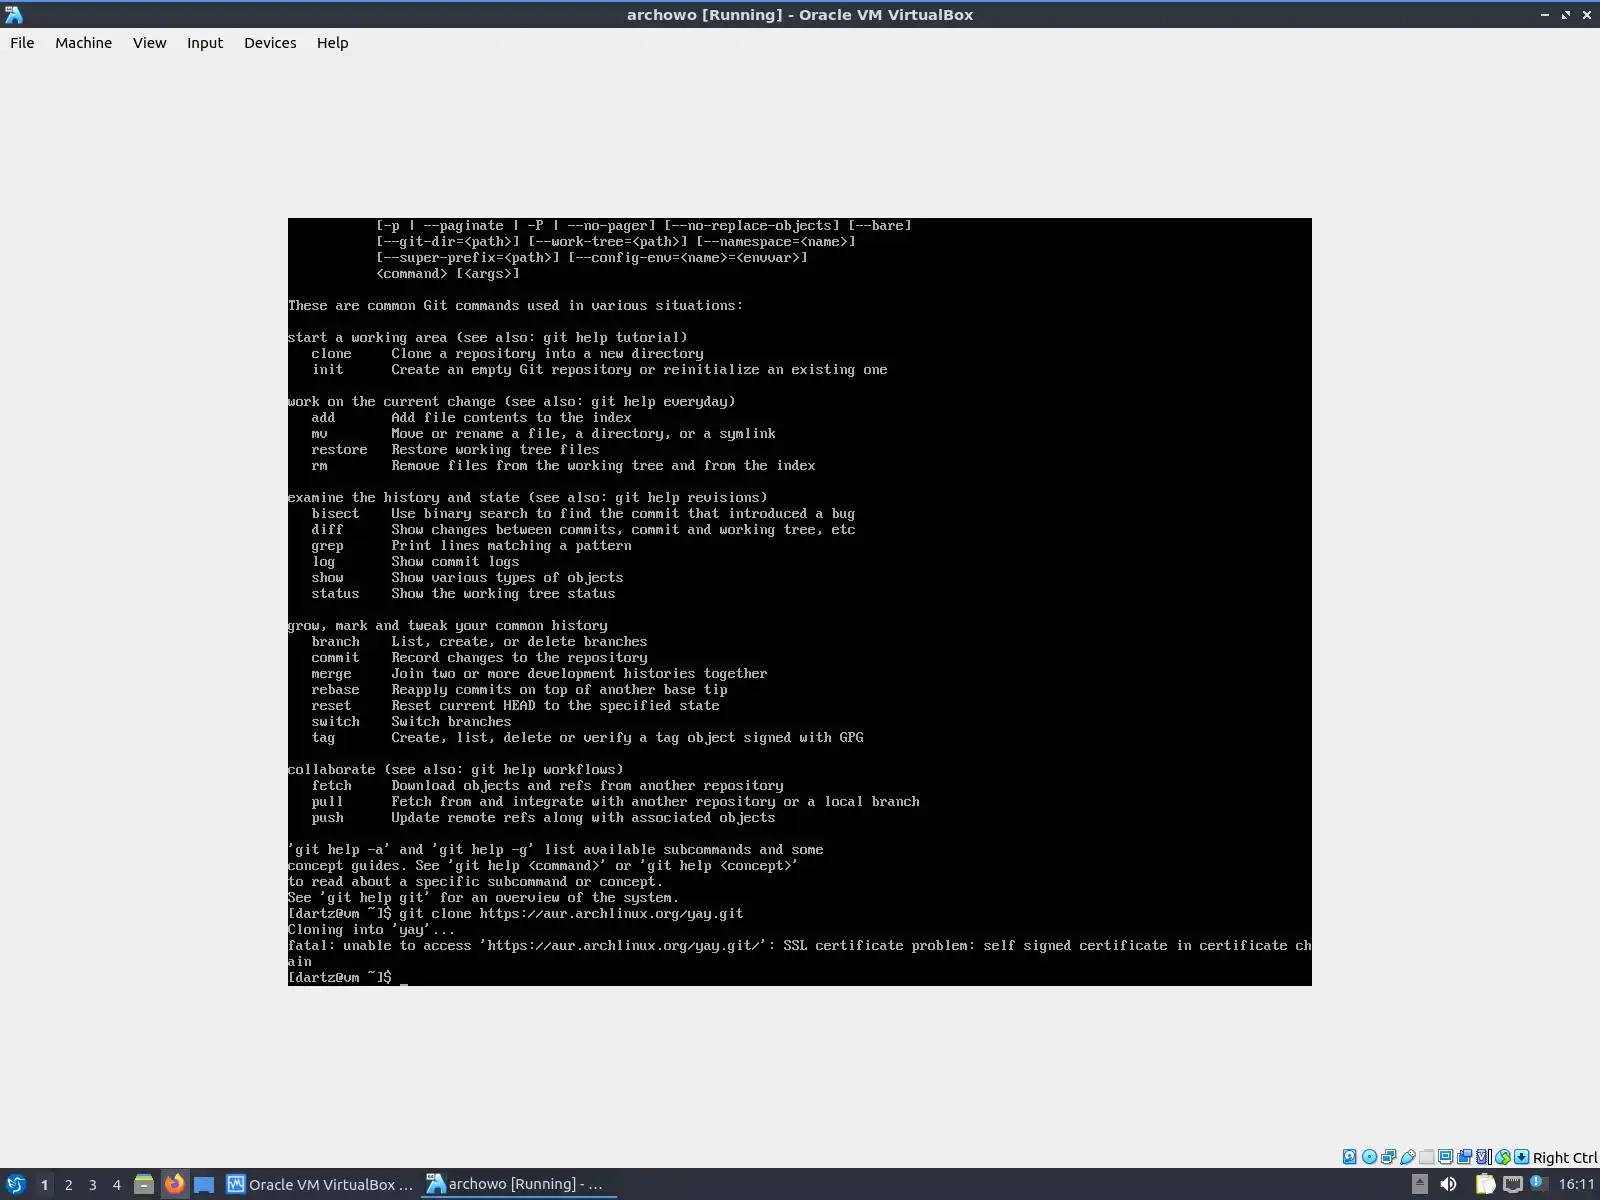Click the 16:11 clock
Image resolution: width=1600 pixels, height=1200 pixels.
click(1577, 1184)
